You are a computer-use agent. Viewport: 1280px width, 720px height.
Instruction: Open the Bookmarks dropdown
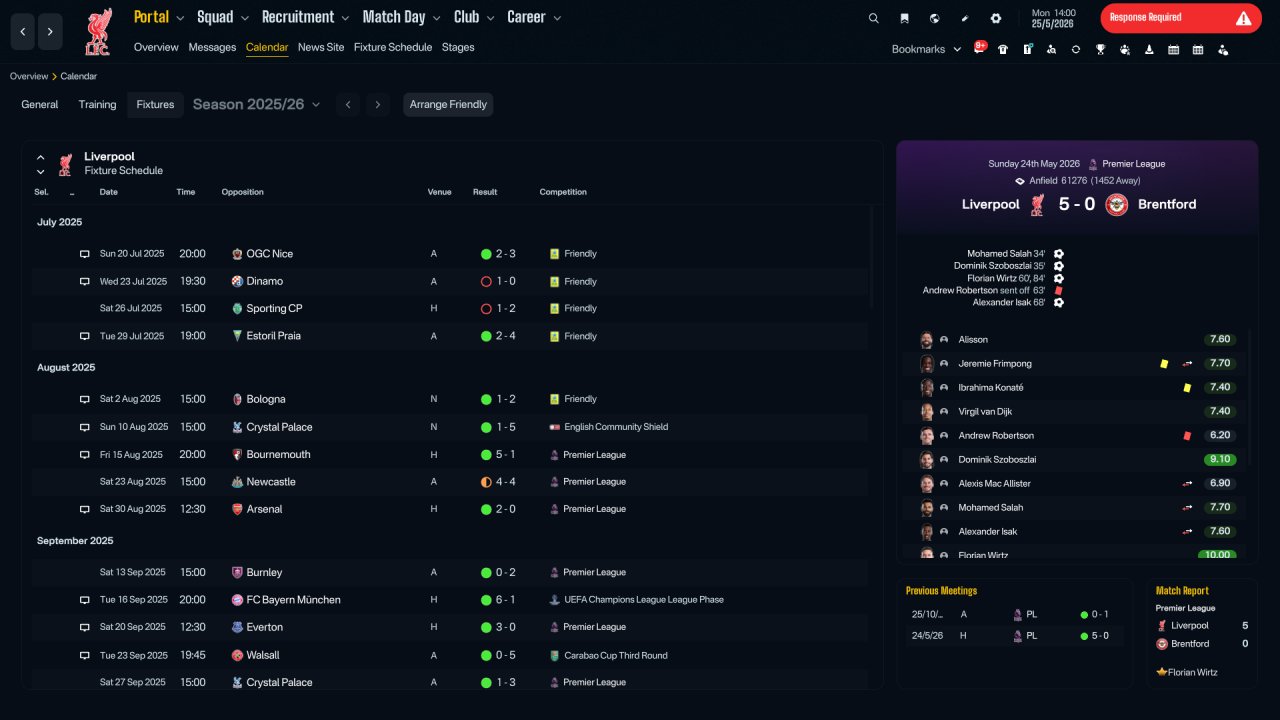coord(926,49)
